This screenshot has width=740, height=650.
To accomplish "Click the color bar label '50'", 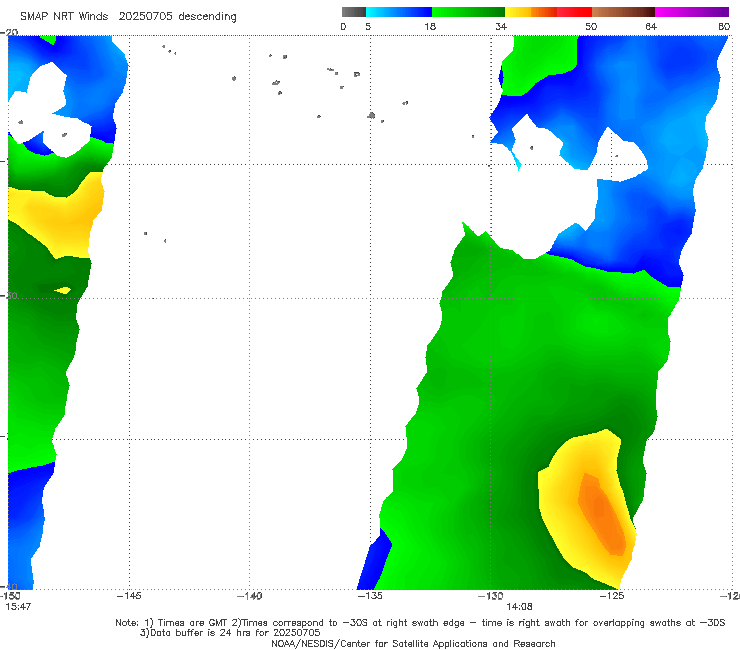I will point(591,26).
